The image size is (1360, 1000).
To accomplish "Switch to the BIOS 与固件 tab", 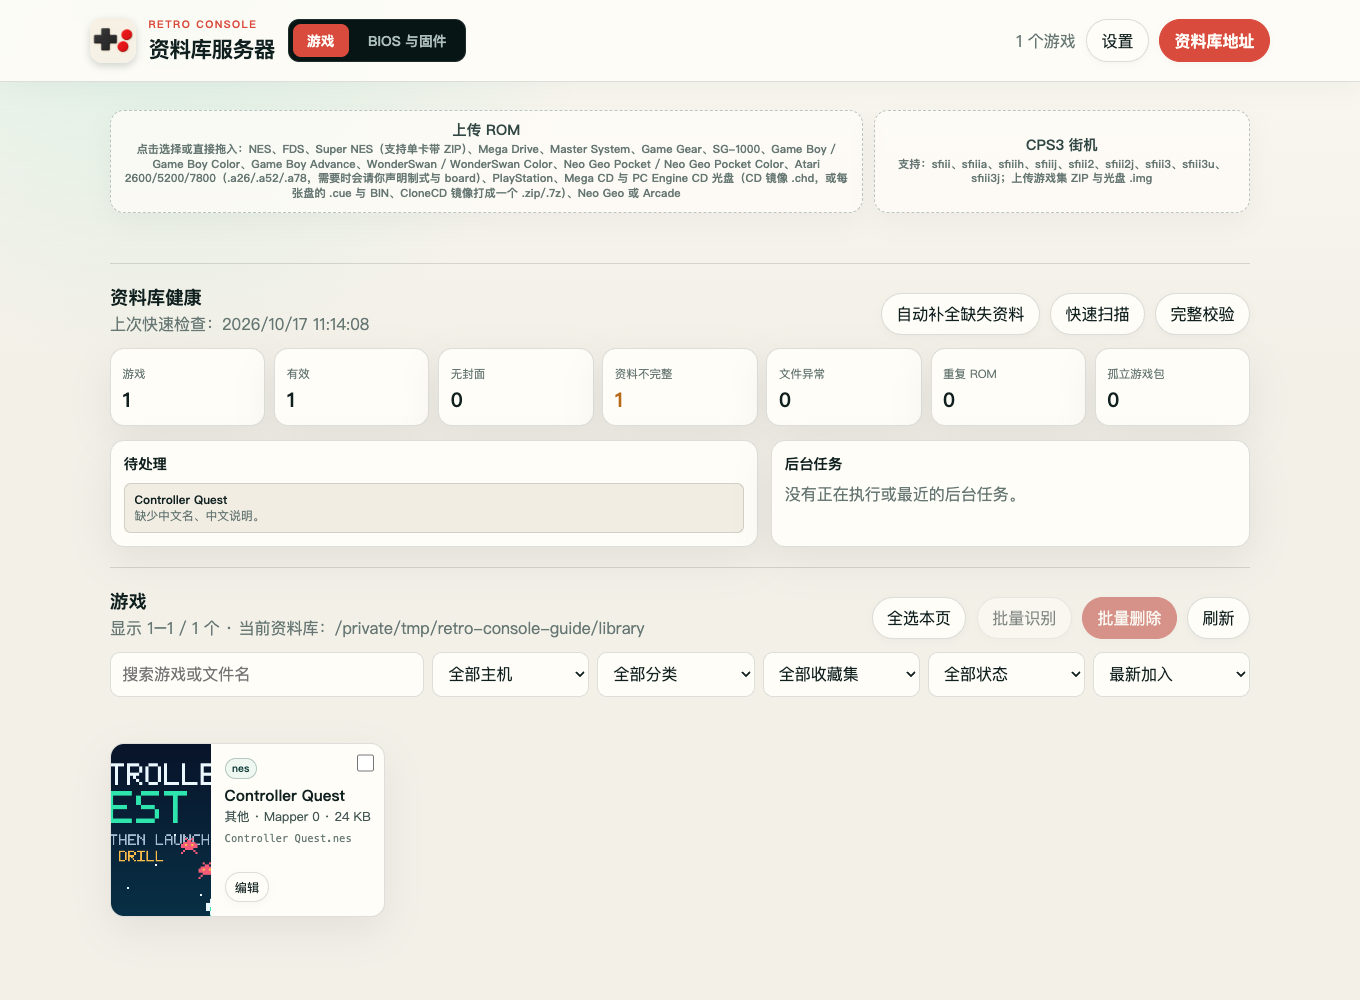I will [407, 41].
